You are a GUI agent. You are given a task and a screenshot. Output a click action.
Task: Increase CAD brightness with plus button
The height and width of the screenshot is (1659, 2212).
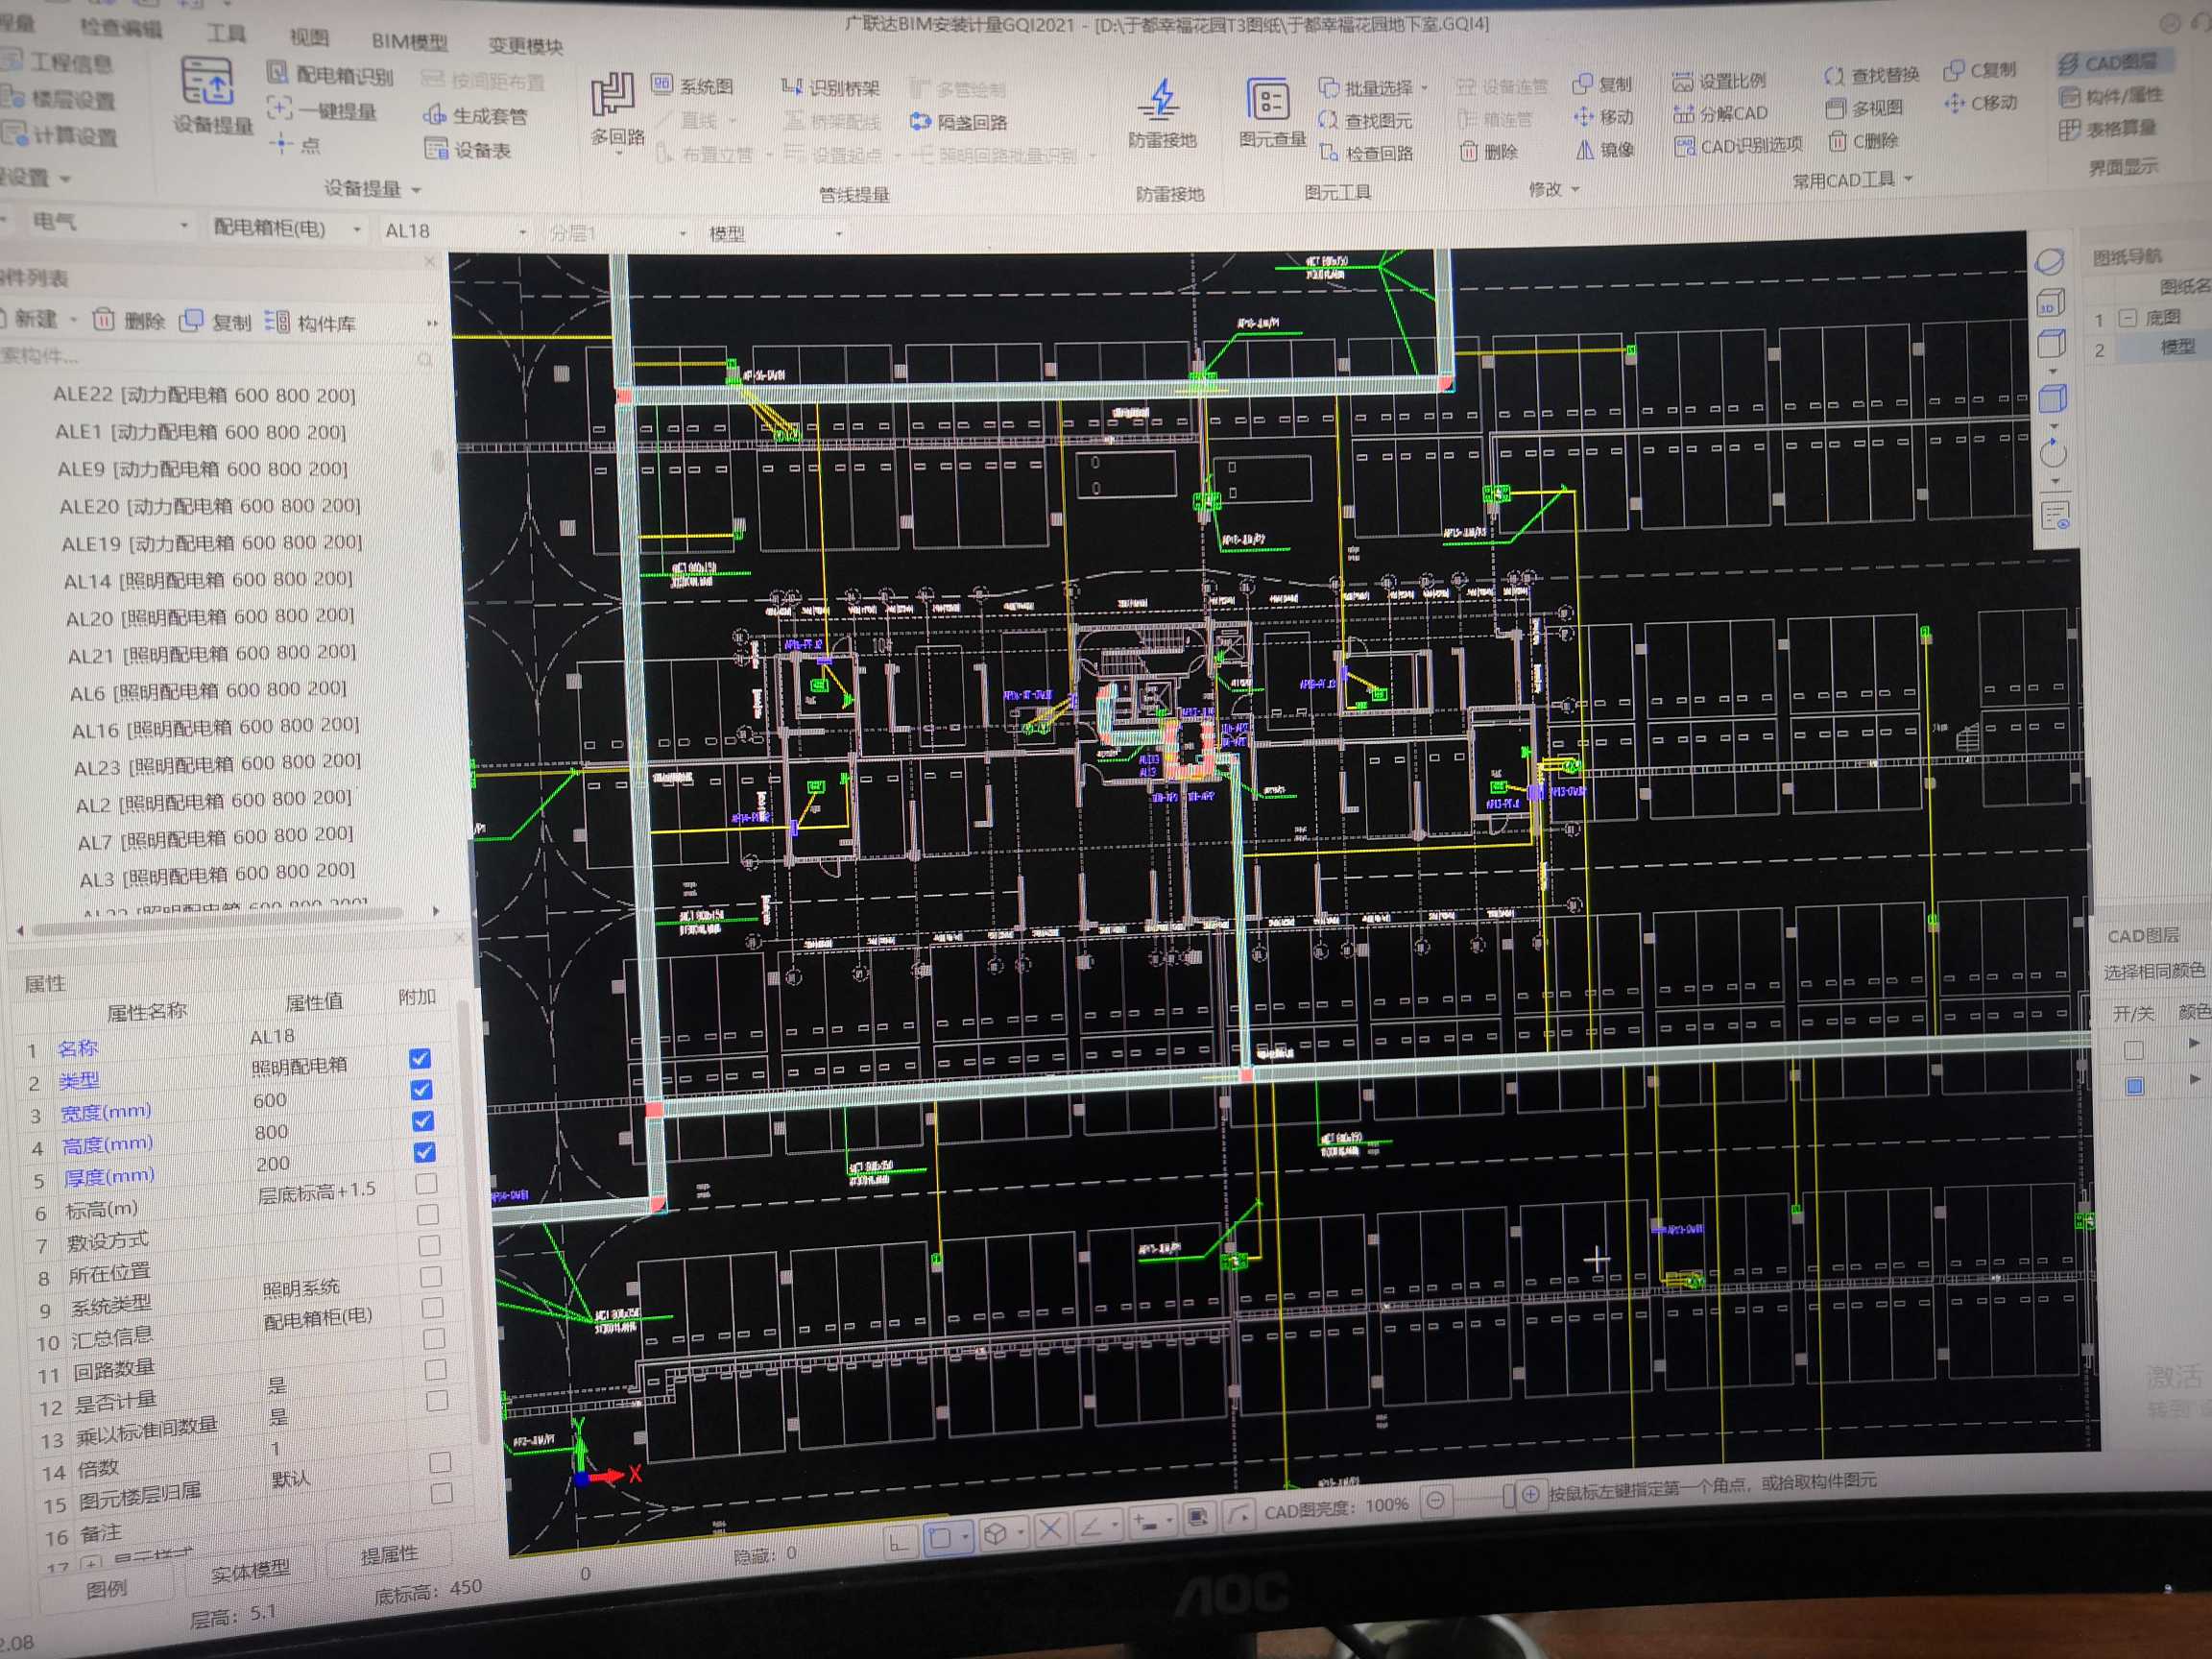tap(1530, 1495)
